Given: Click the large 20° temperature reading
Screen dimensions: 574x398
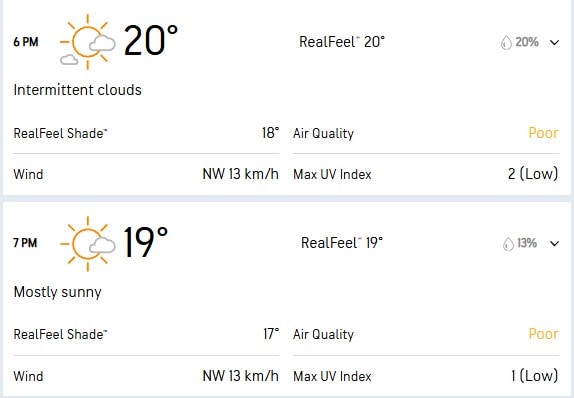Looking at the screenshot, I should coord(150,40).
